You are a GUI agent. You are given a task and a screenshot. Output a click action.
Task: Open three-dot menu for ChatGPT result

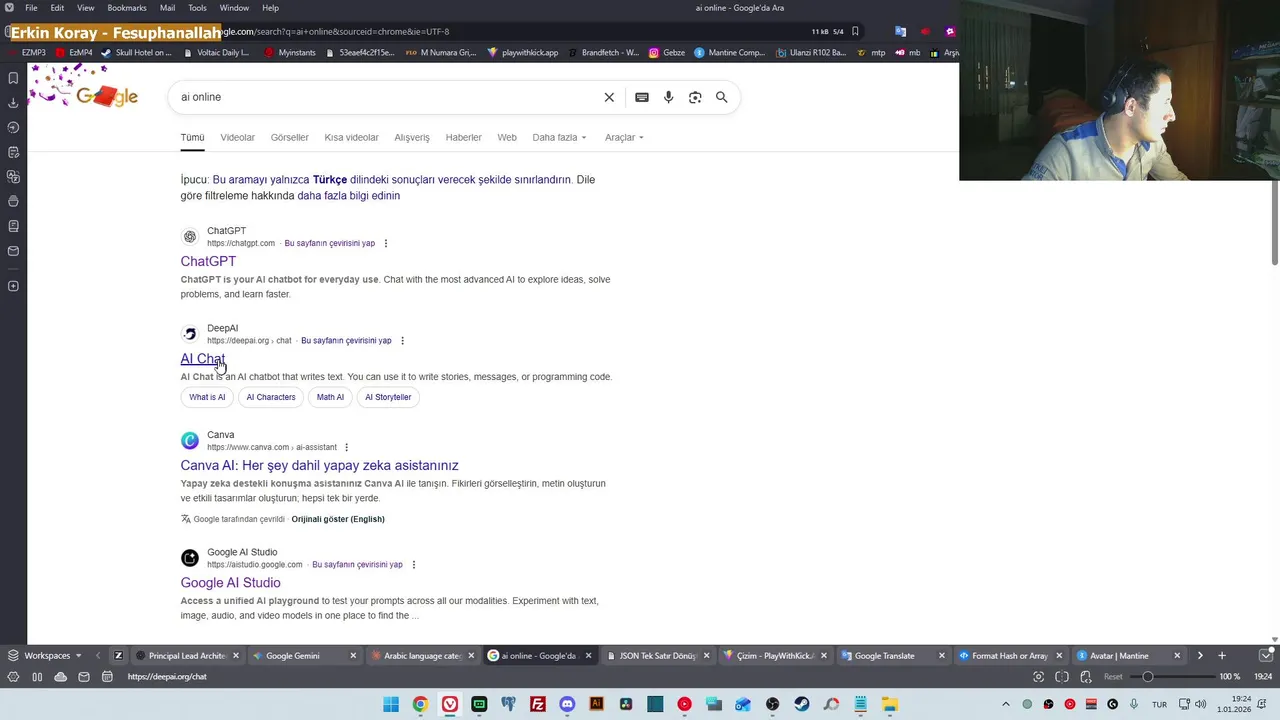(x=386, y=243)
